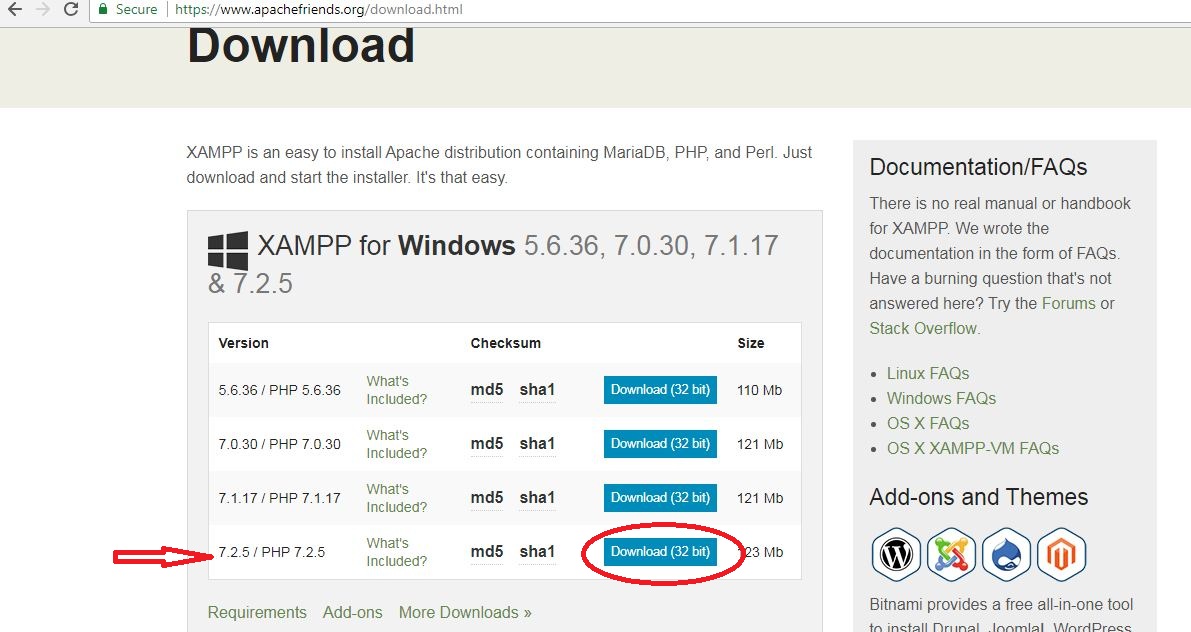Open the More Downloads link
The width and height of the screenshot is (1191, 632).
[465, 612]
